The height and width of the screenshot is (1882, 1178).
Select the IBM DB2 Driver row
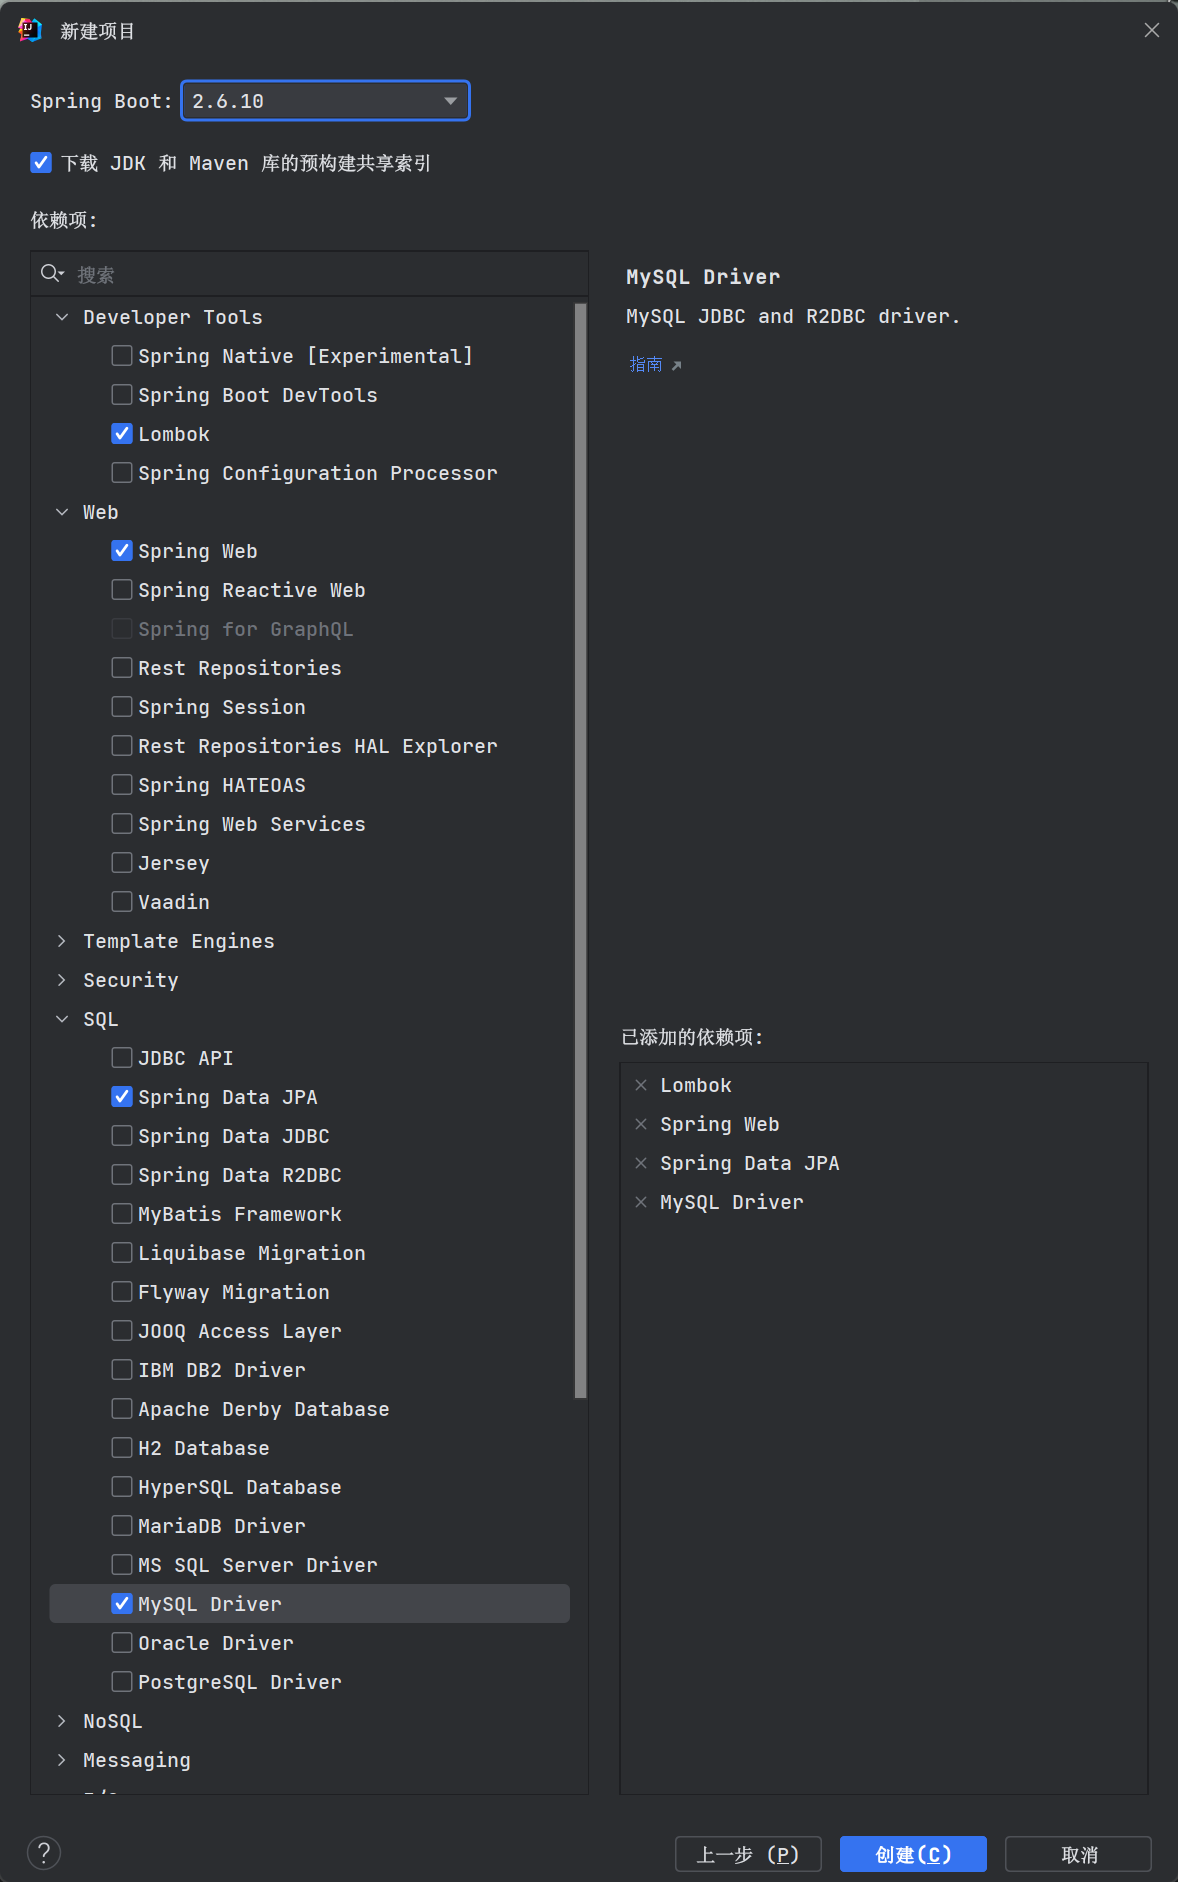309,1370
